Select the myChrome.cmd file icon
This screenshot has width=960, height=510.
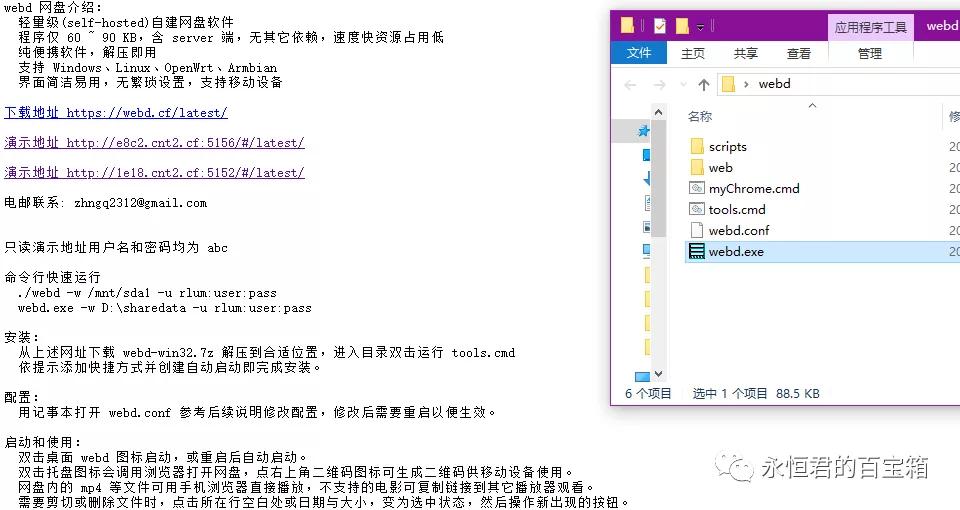(697, 188)
